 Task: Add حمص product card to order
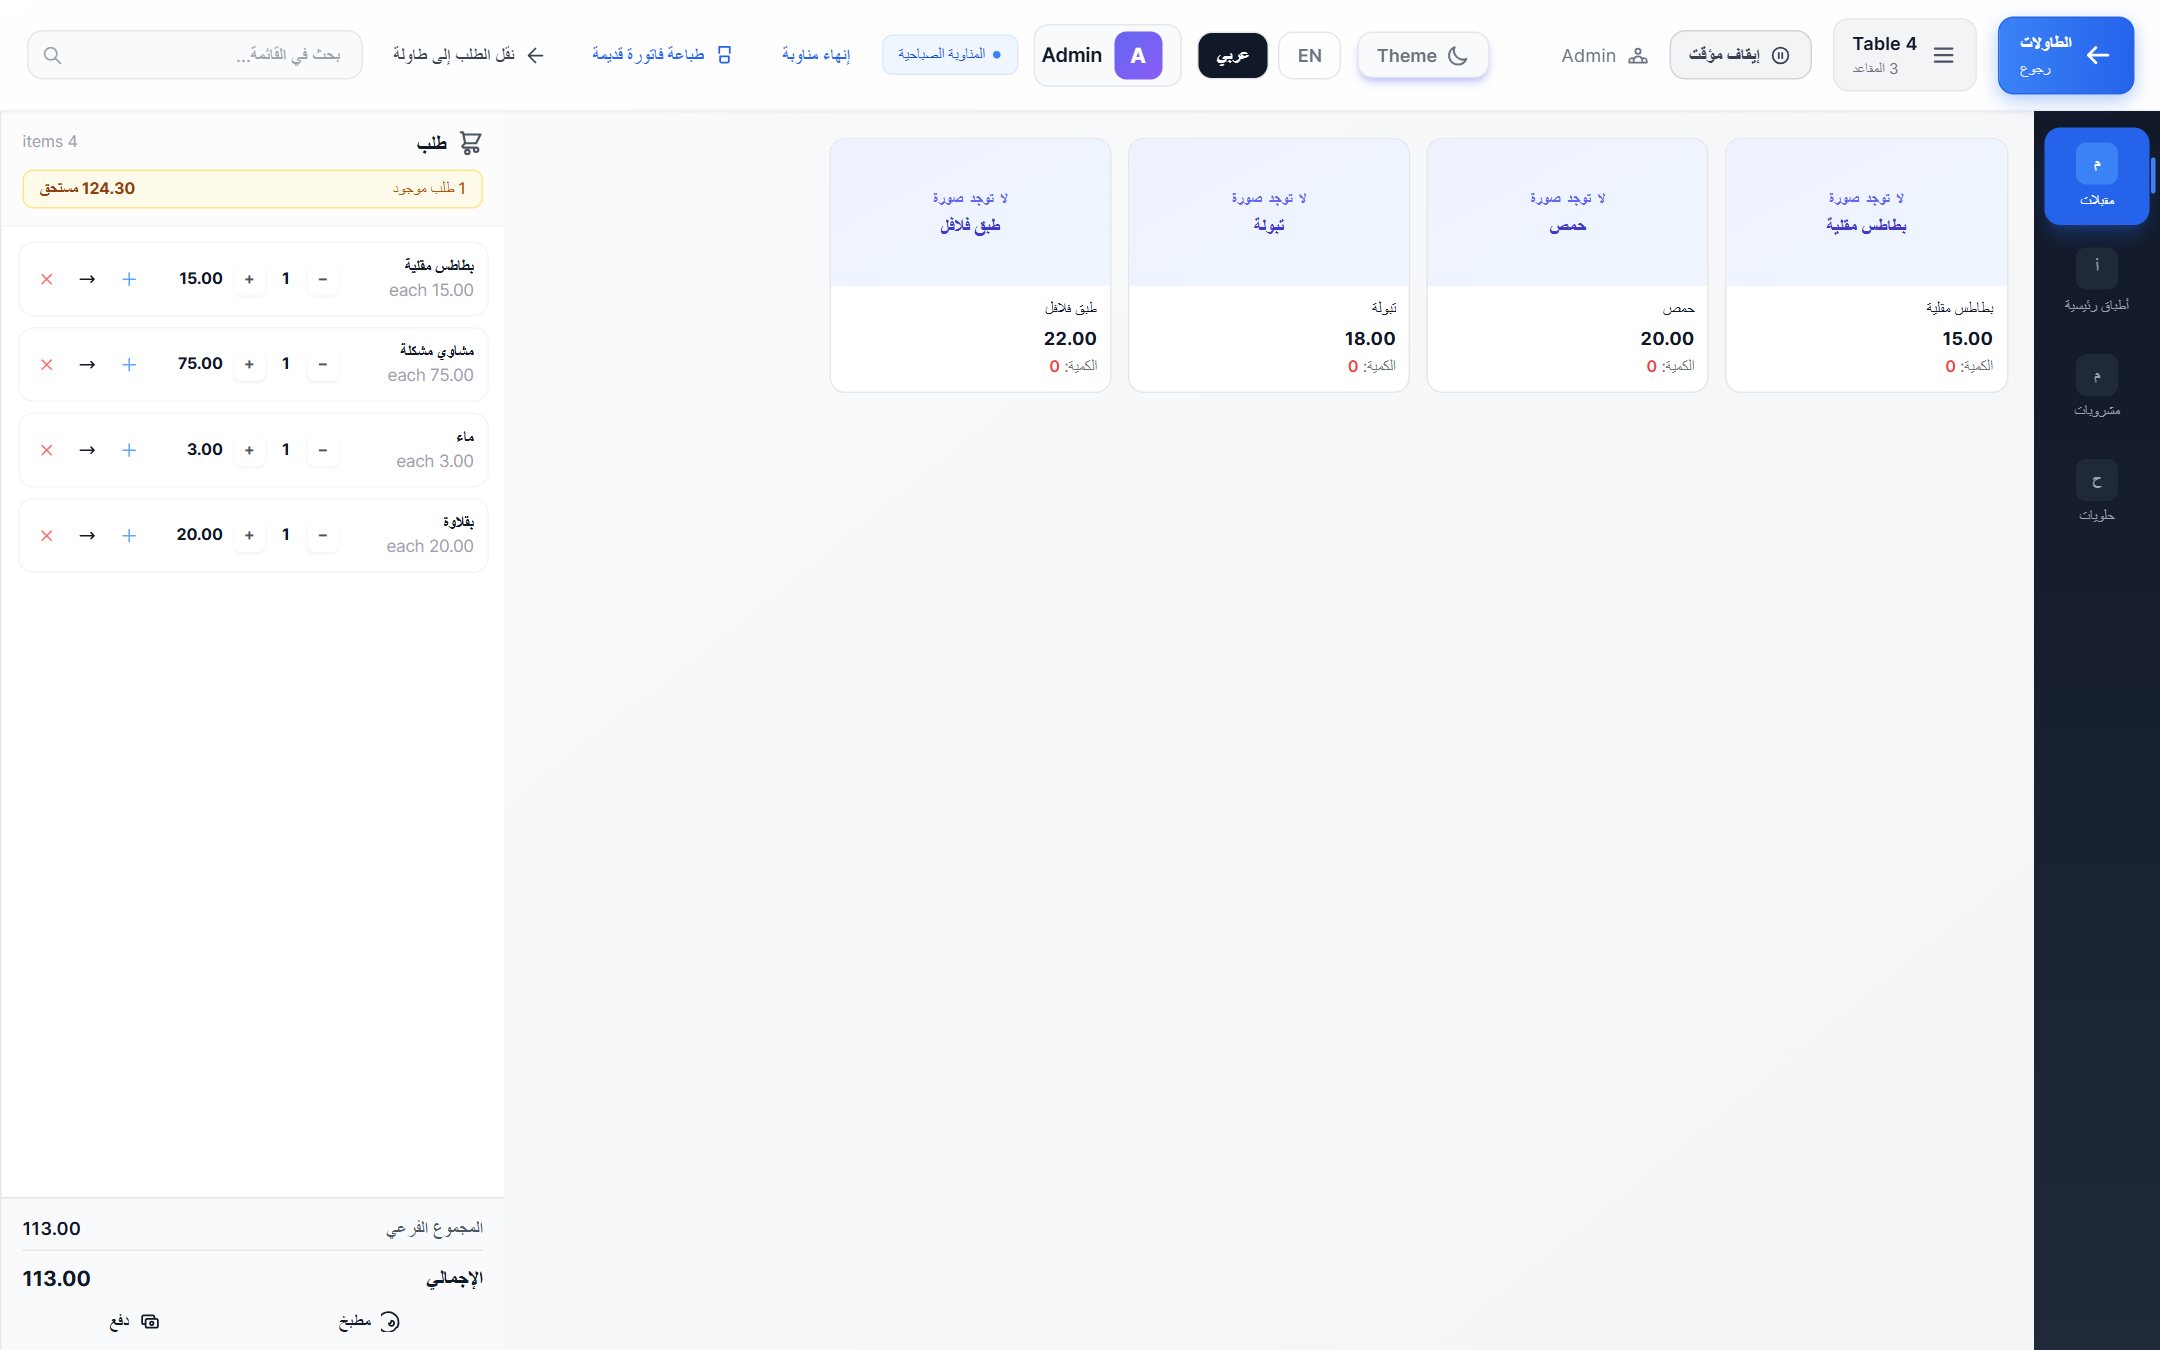(1567, 265)
